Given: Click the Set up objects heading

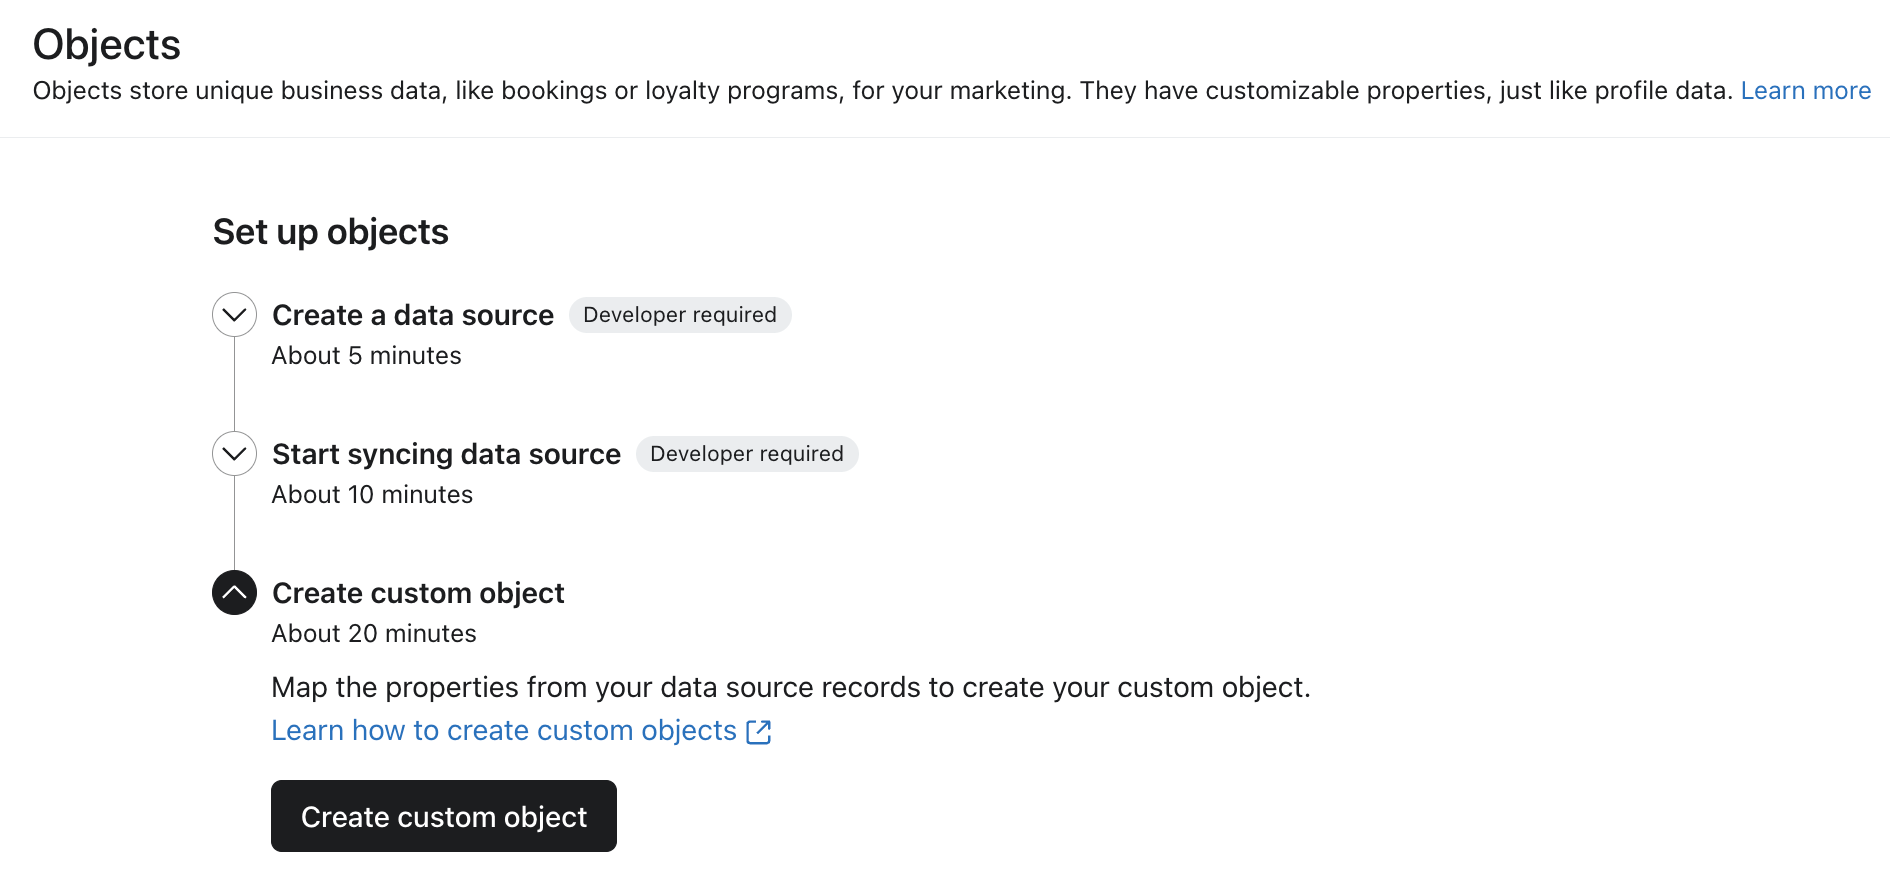Looking at the screenshot, I should (330, 232).
